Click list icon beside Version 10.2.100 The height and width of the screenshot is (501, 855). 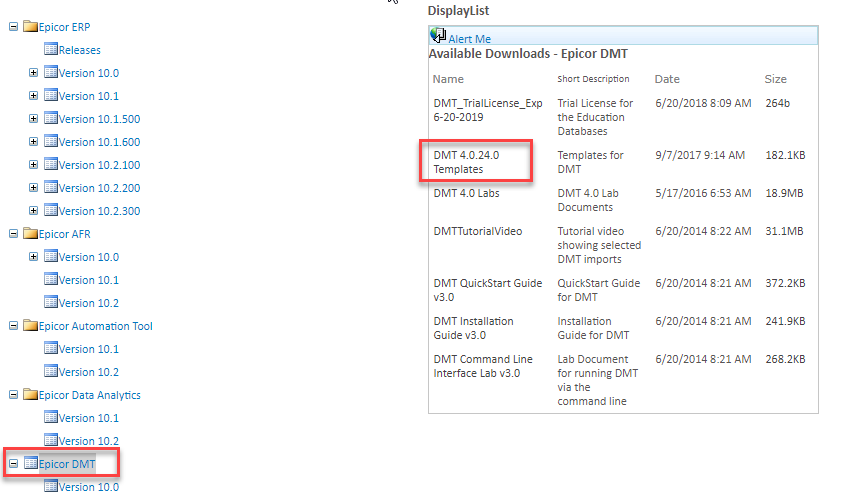[51, 164]
